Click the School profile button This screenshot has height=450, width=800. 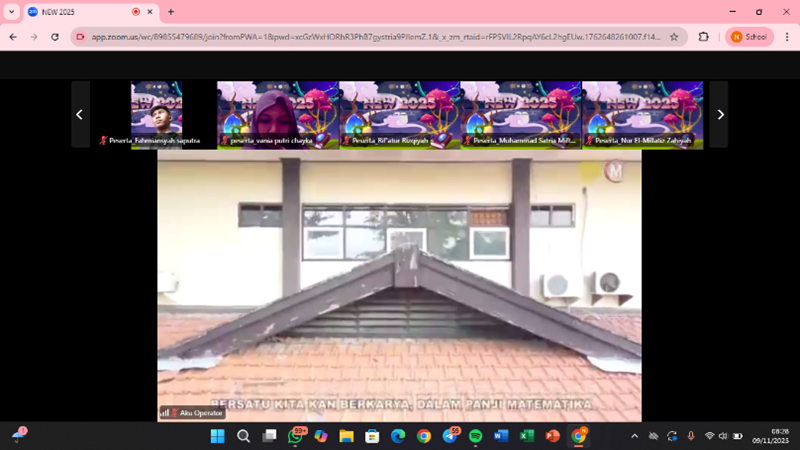[x=748, y=36]
